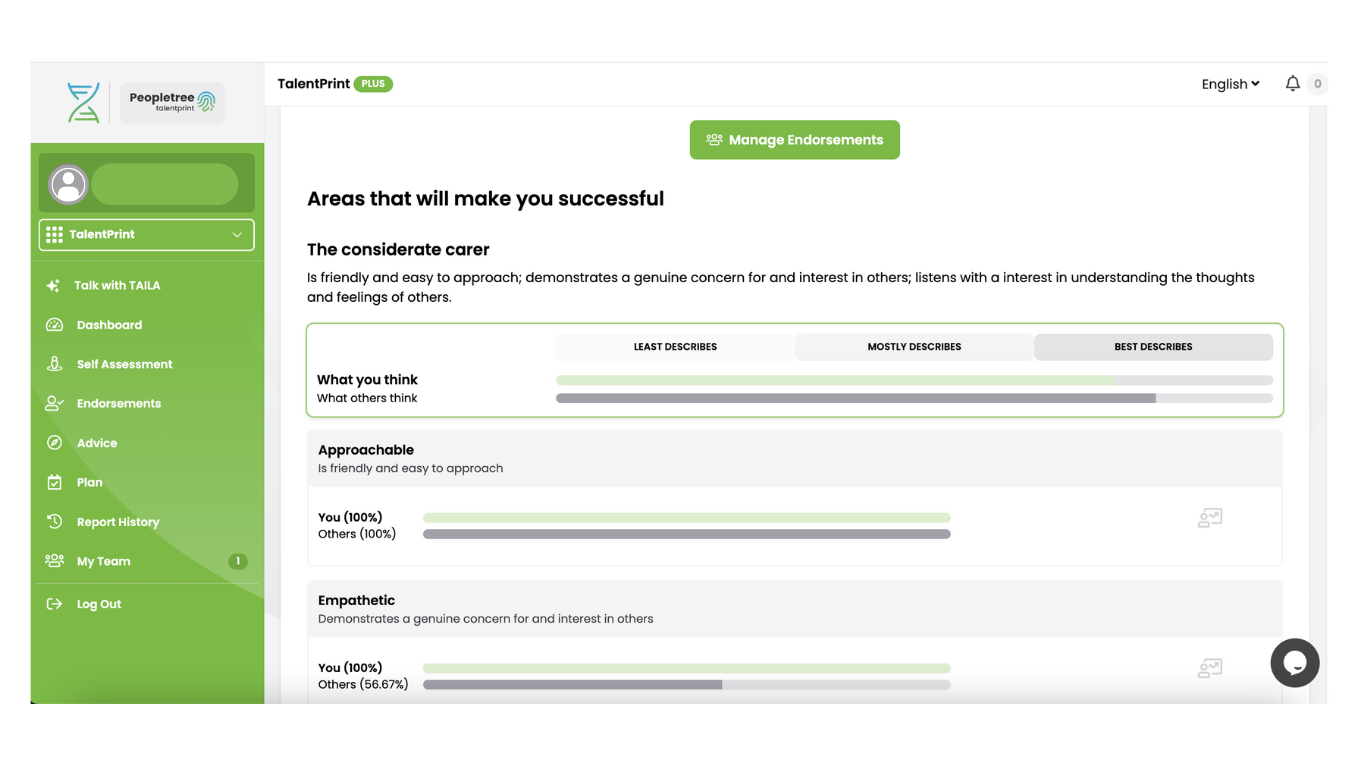Image resolution: width=1366 pixels, height=768 pixels.
Task: Click the Dashboard gauge icon
Action: [x=54, y=324]
